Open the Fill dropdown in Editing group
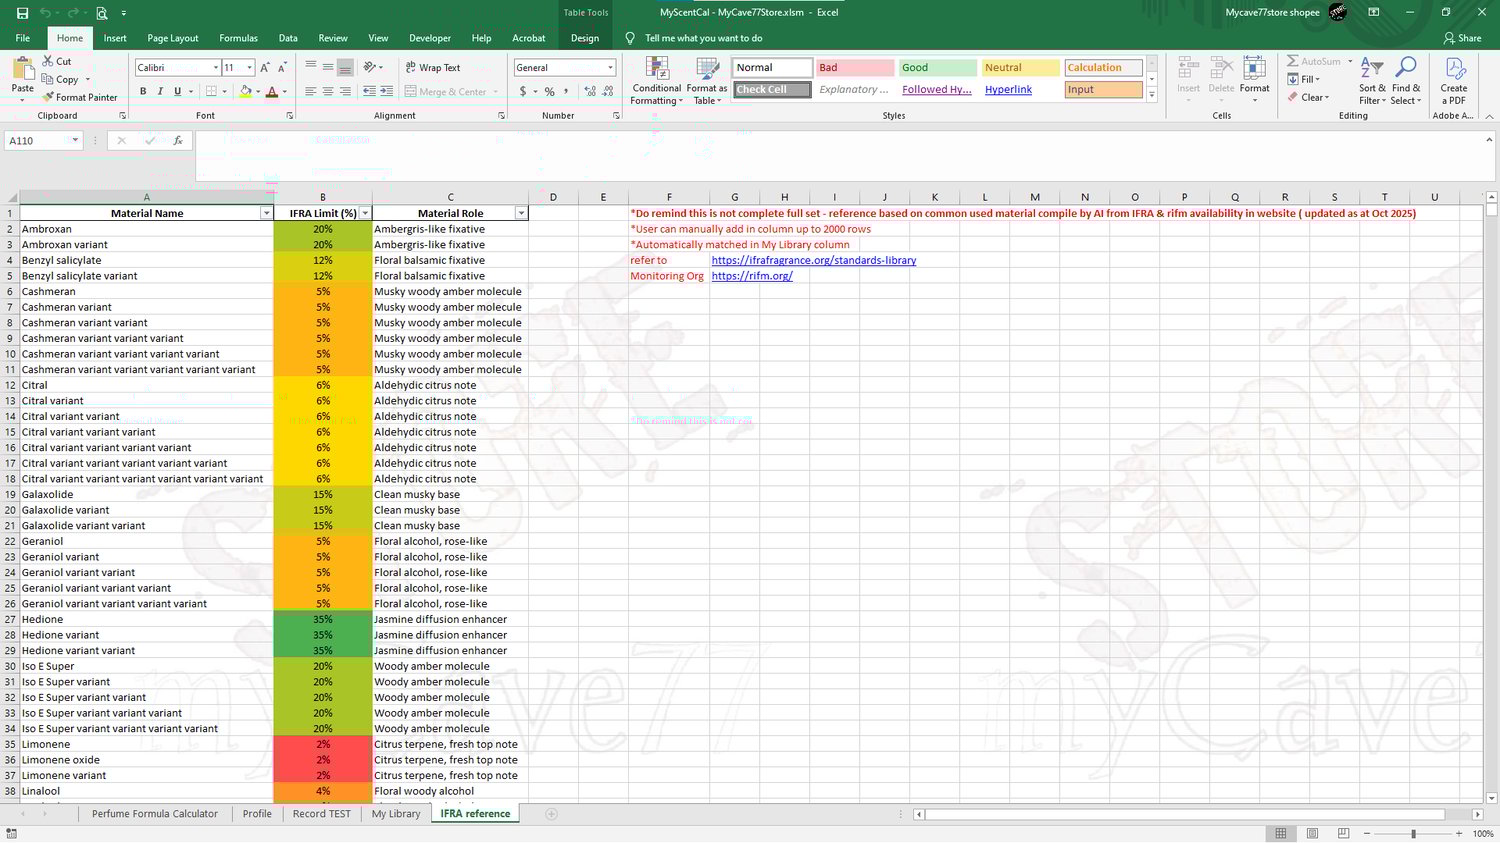 coord(1304,79)
